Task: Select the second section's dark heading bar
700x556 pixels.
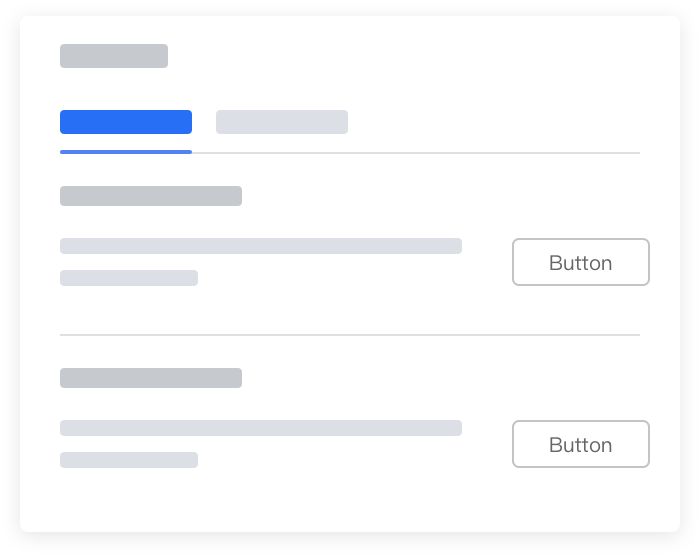Action: [x=151, y=378]
